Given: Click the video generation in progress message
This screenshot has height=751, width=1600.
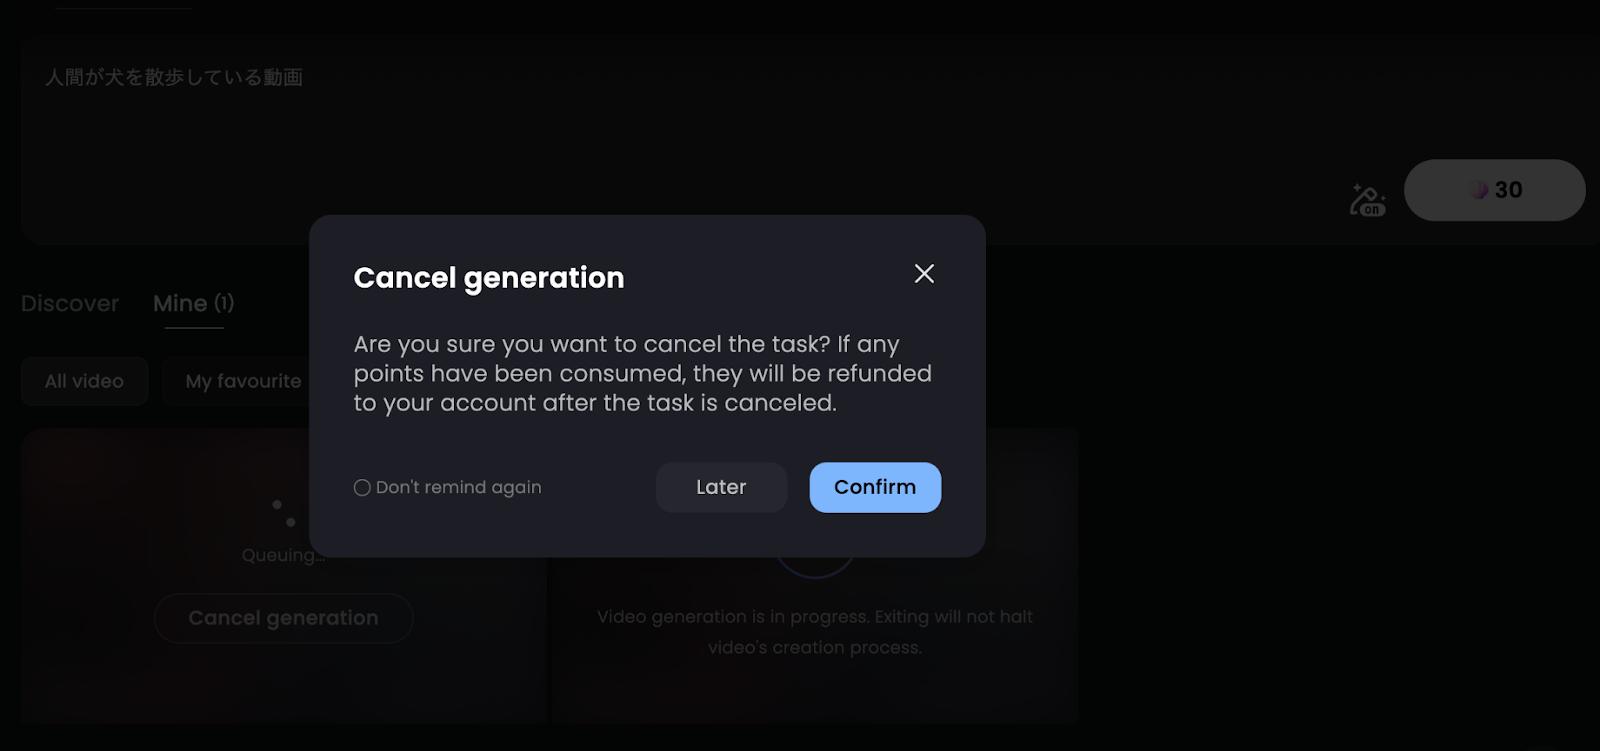Looking at the screenshot, I should pos(815,632).
